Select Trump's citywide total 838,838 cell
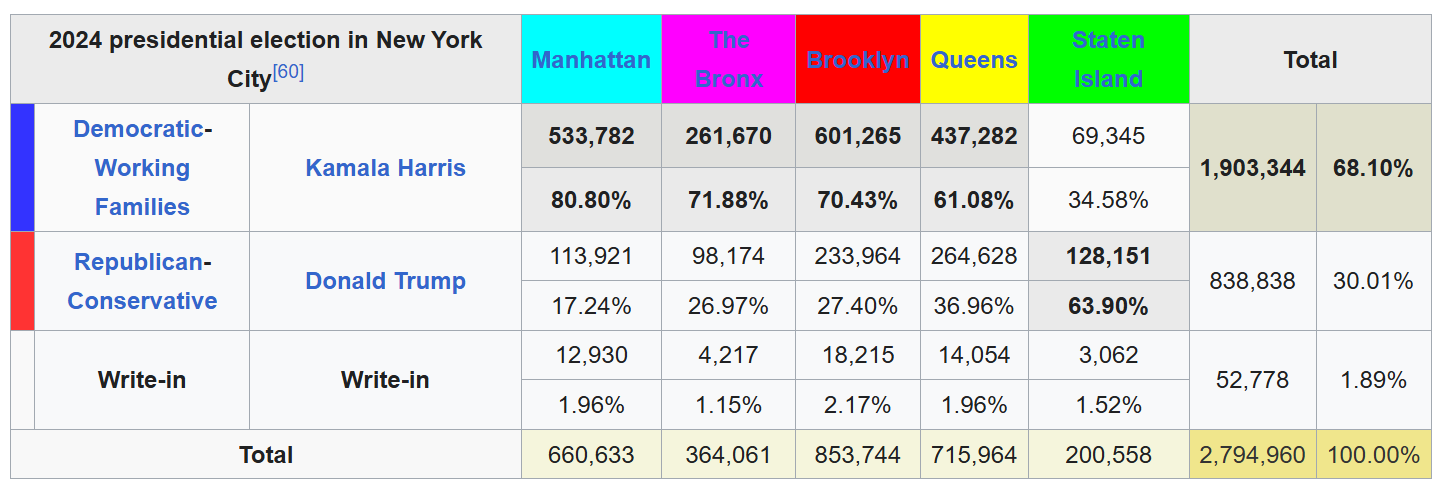The height and width of the screenshot is (493, 1449). click(x=1252, y=281)
